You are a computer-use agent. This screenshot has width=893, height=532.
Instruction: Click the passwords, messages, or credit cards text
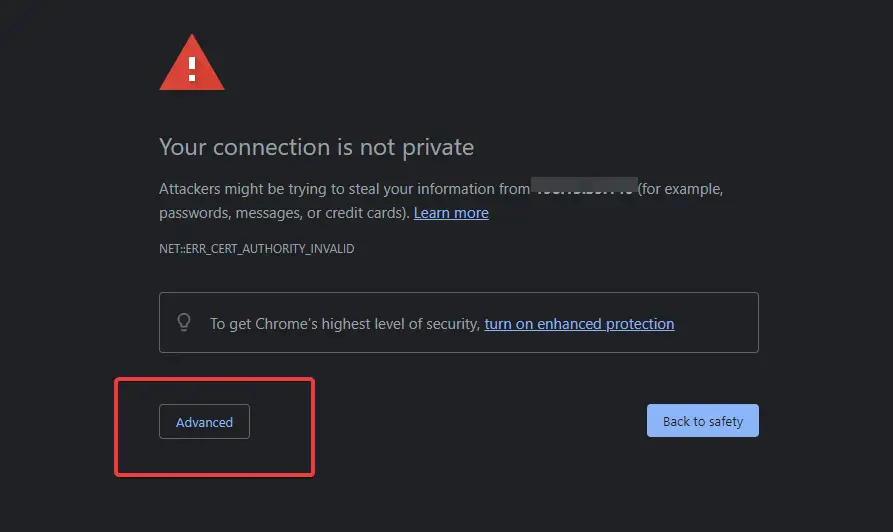[x=284, y=213]
